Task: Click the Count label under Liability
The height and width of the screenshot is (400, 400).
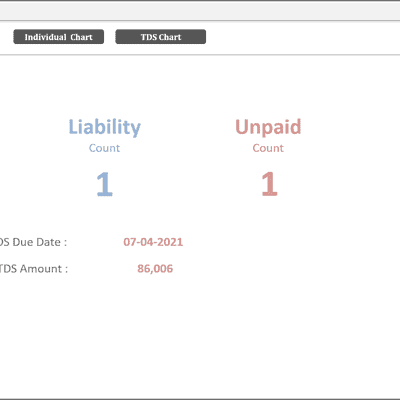Action: pos(104,148)
